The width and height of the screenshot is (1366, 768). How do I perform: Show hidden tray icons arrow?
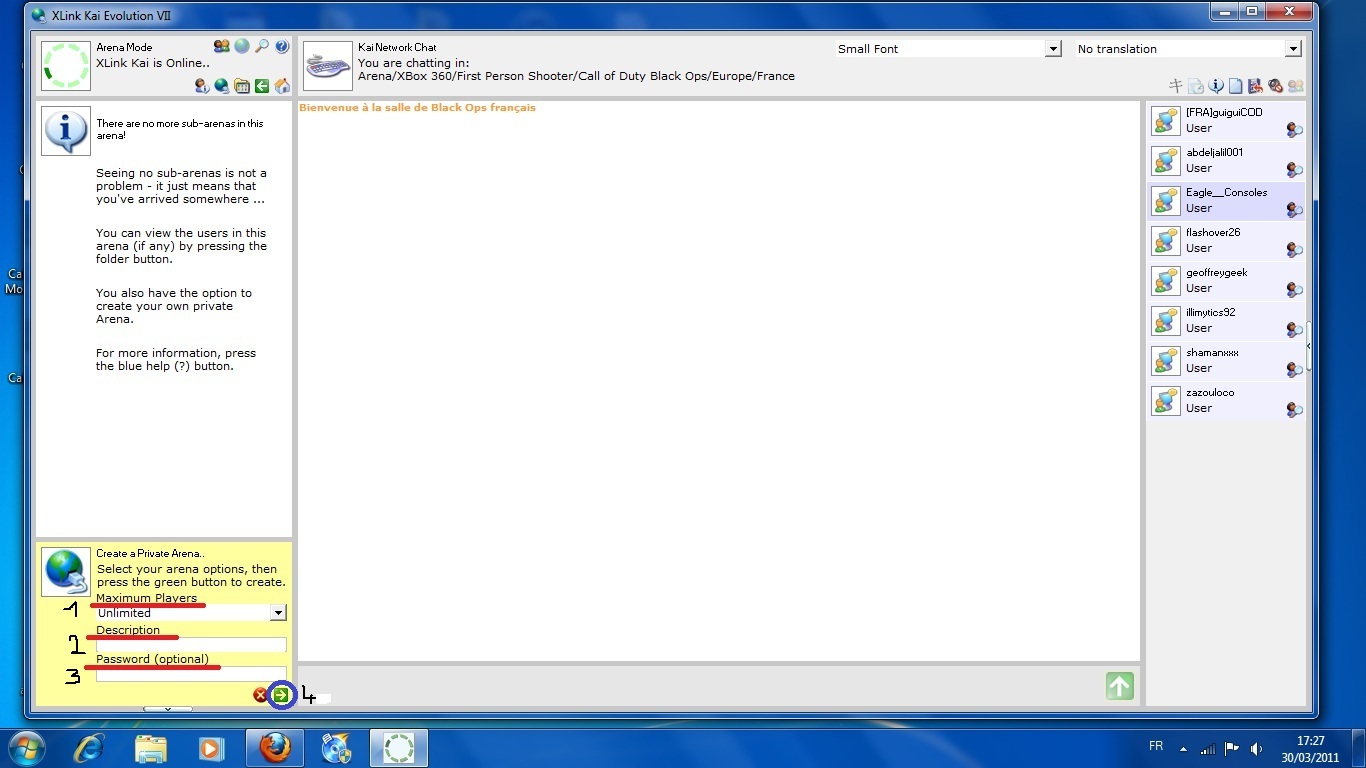tap(1184, 749)
